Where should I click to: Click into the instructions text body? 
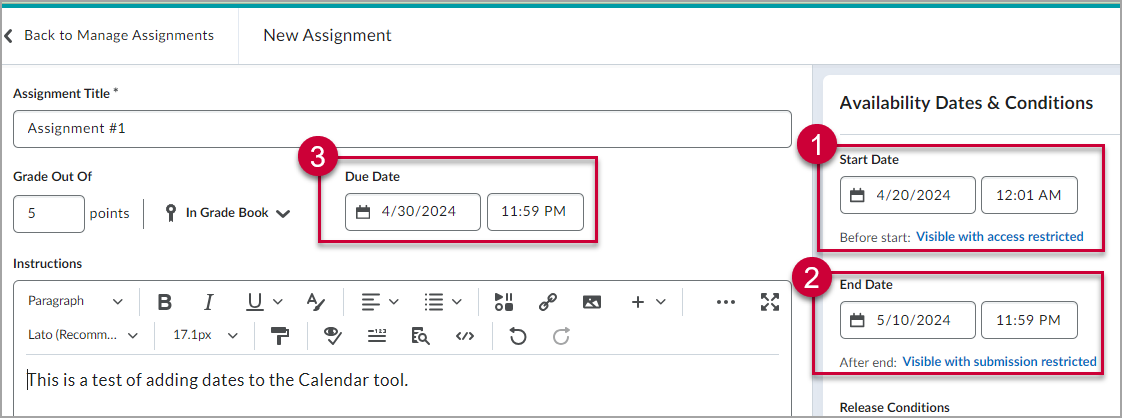point(218,380)
